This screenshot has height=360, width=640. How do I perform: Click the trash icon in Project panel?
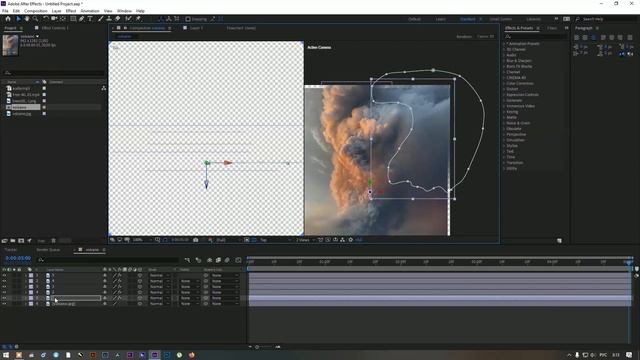click(x=53, y=241)
